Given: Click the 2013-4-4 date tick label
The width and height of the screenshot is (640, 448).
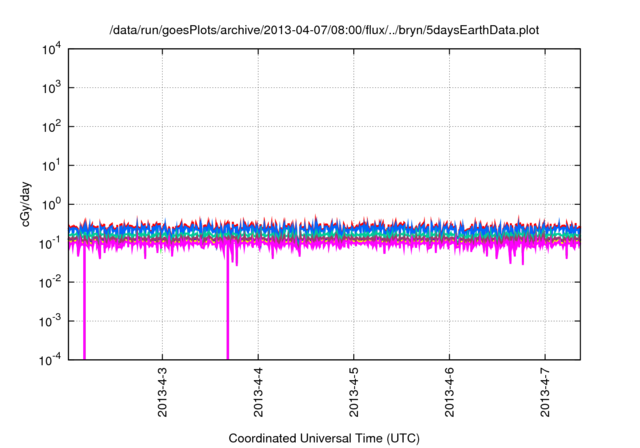Looking at the screenshot, I should (258, 392).
